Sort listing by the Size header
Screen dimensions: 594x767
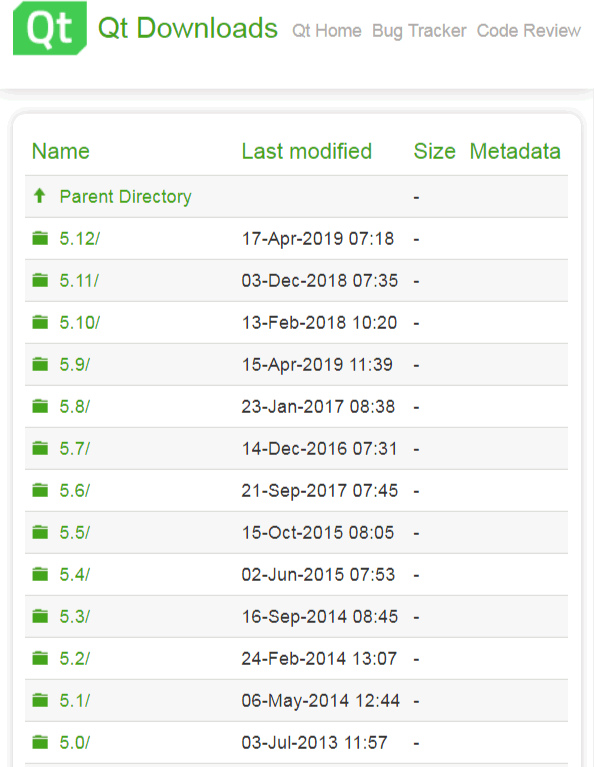point(434,151)
